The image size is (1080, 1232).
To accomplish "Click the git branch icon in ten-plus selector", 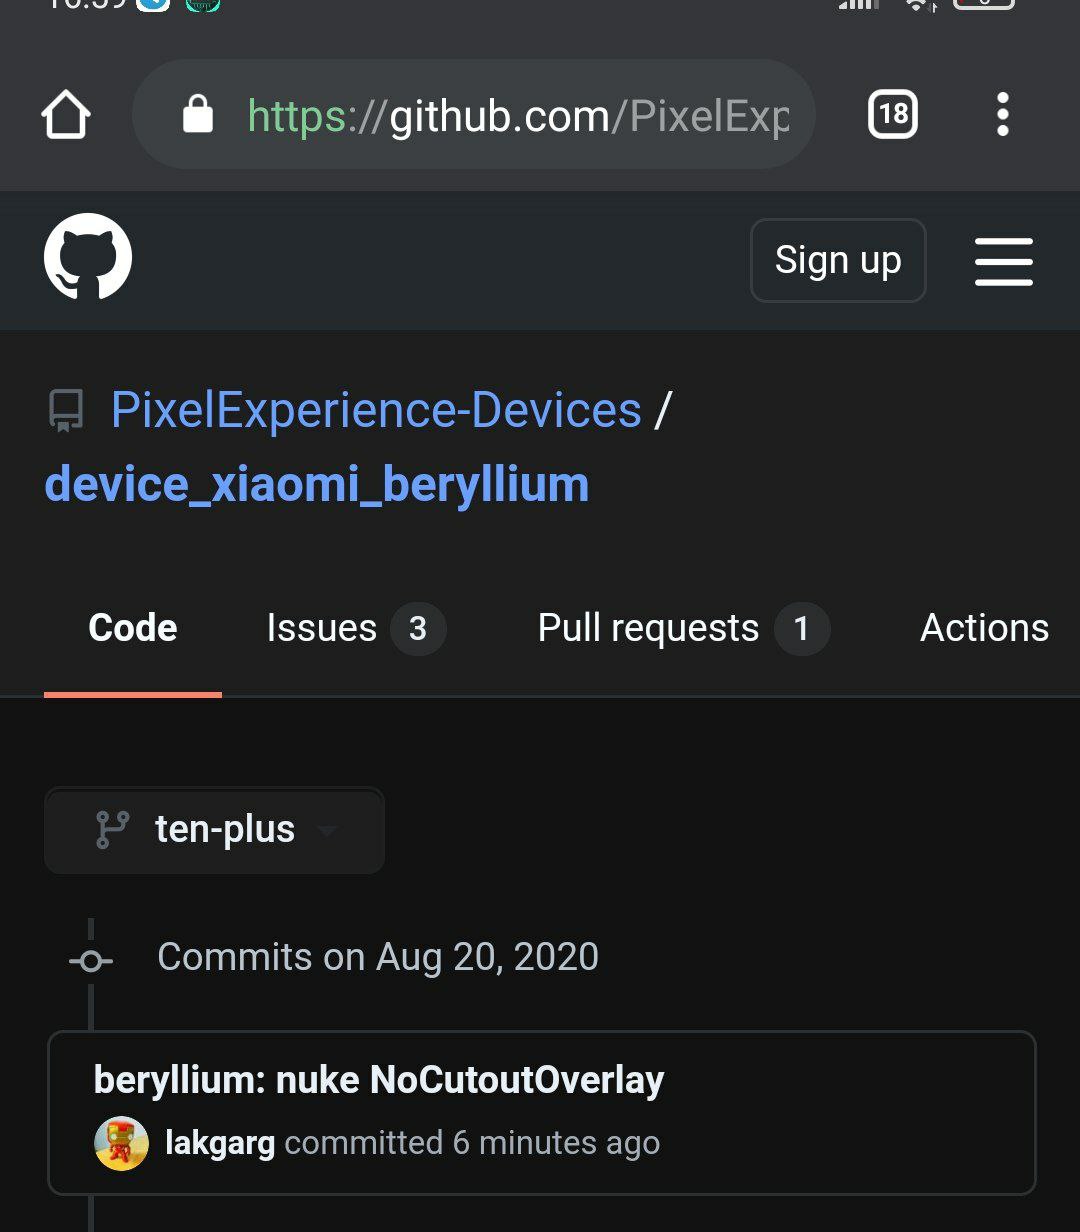I will (x=112, y=830).
